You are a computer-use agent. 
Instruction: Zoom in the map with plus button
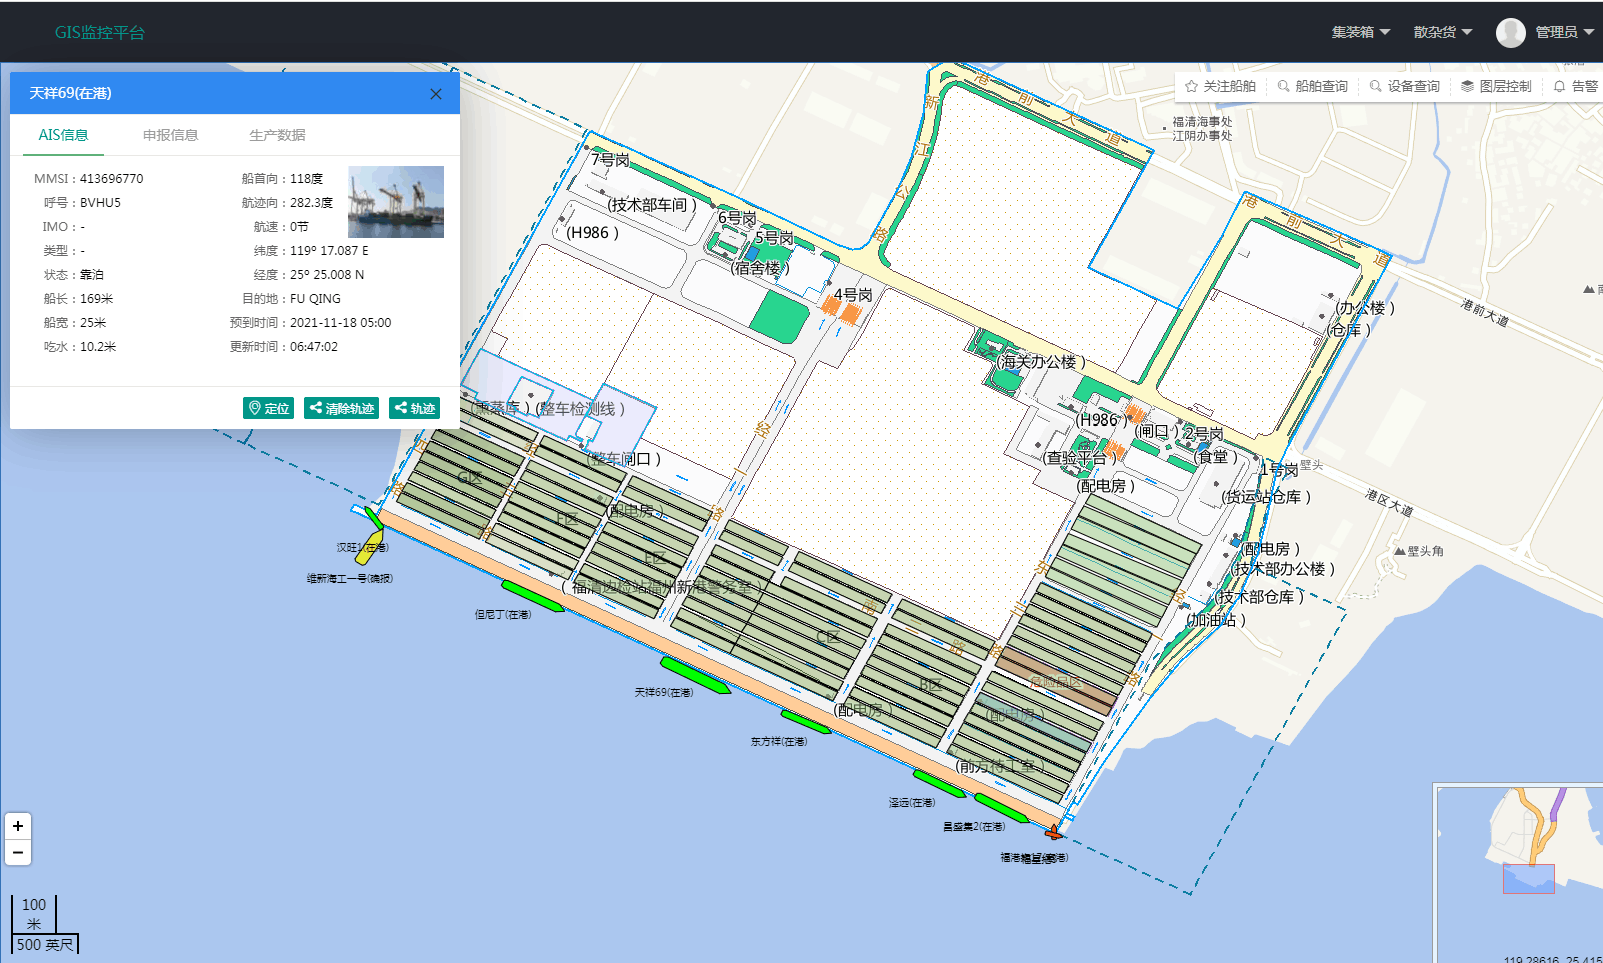click(18, 826)
